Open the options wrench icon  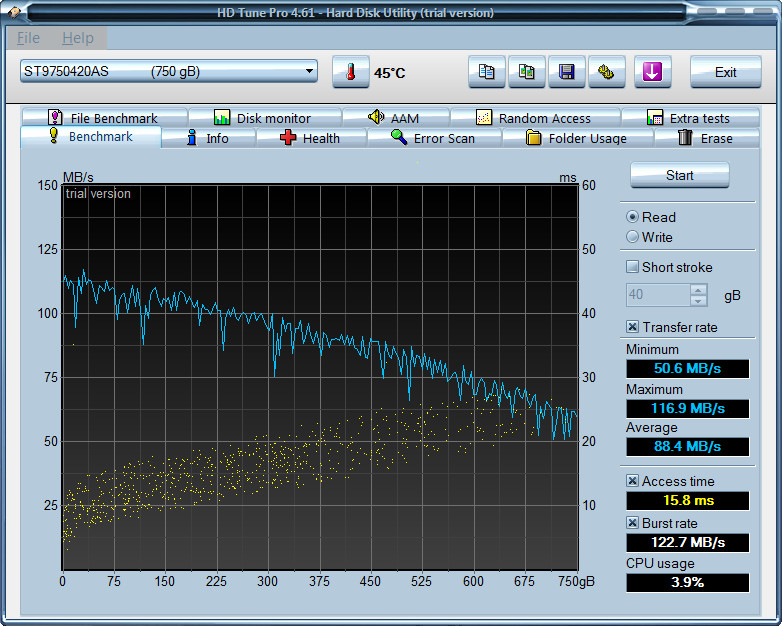[605, 72]
